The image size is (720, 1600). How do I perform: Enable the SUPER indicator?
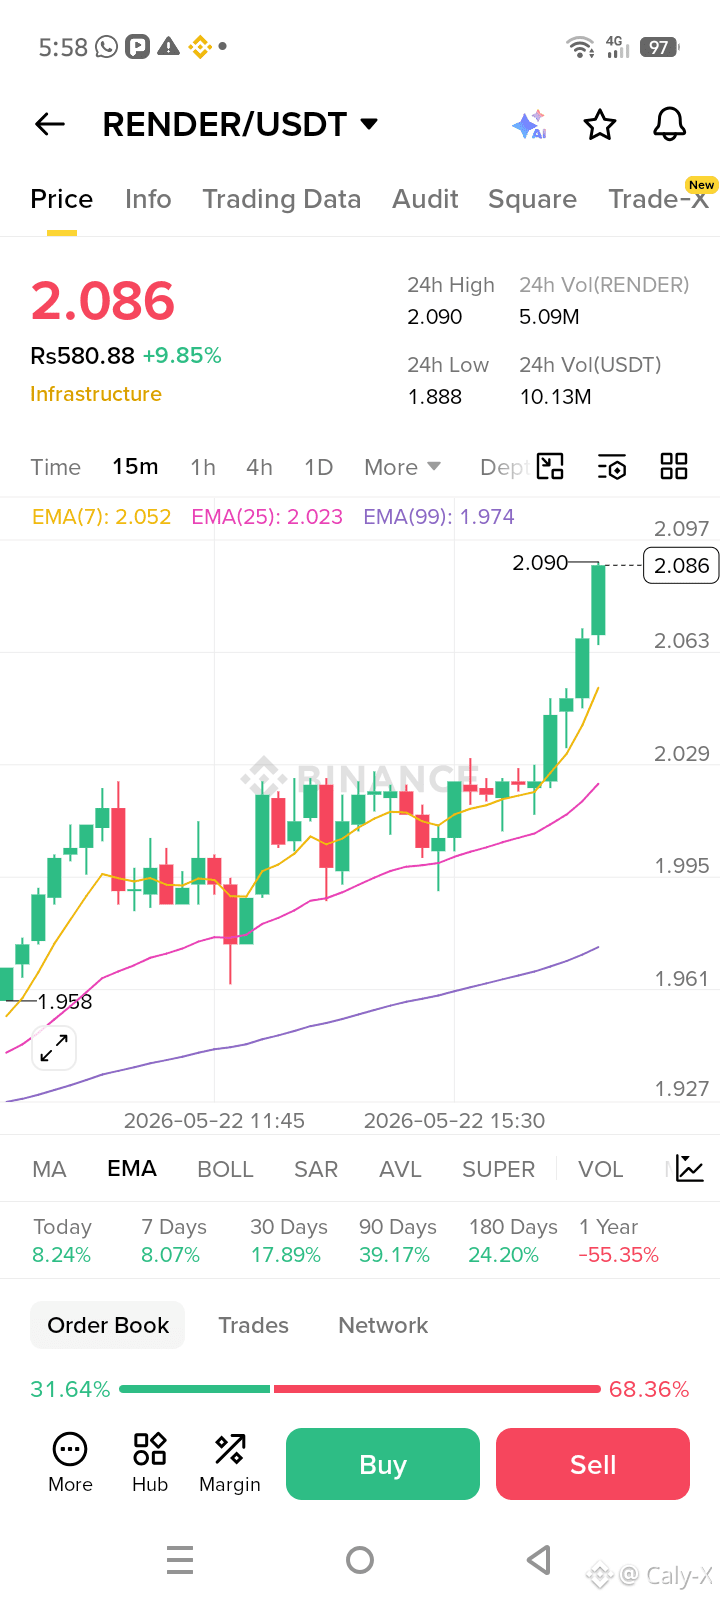498,1169
